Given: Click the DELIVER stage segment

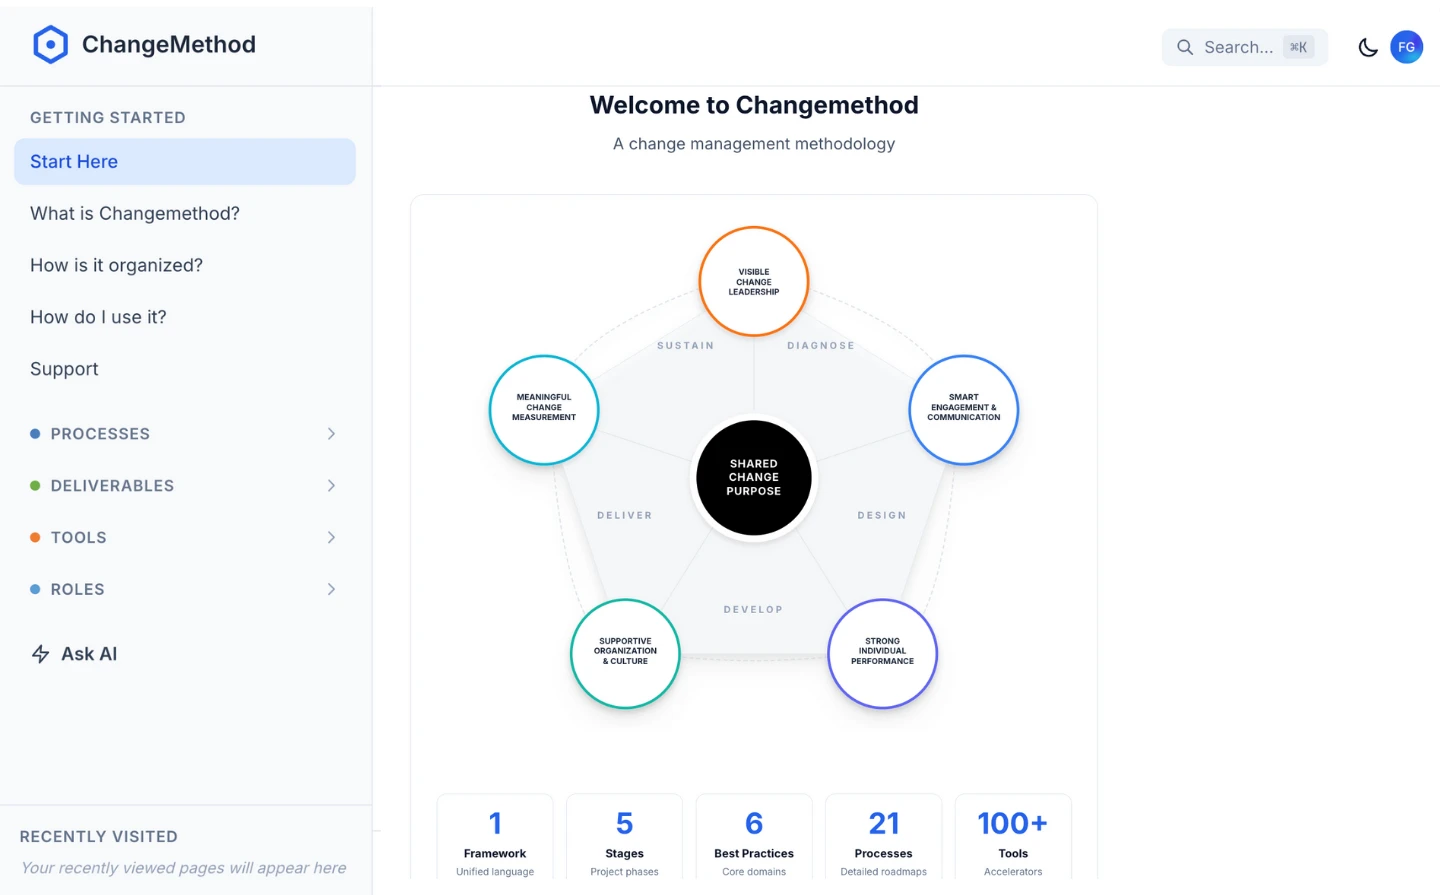Looking at the screenshot, I should coord(625,516).
